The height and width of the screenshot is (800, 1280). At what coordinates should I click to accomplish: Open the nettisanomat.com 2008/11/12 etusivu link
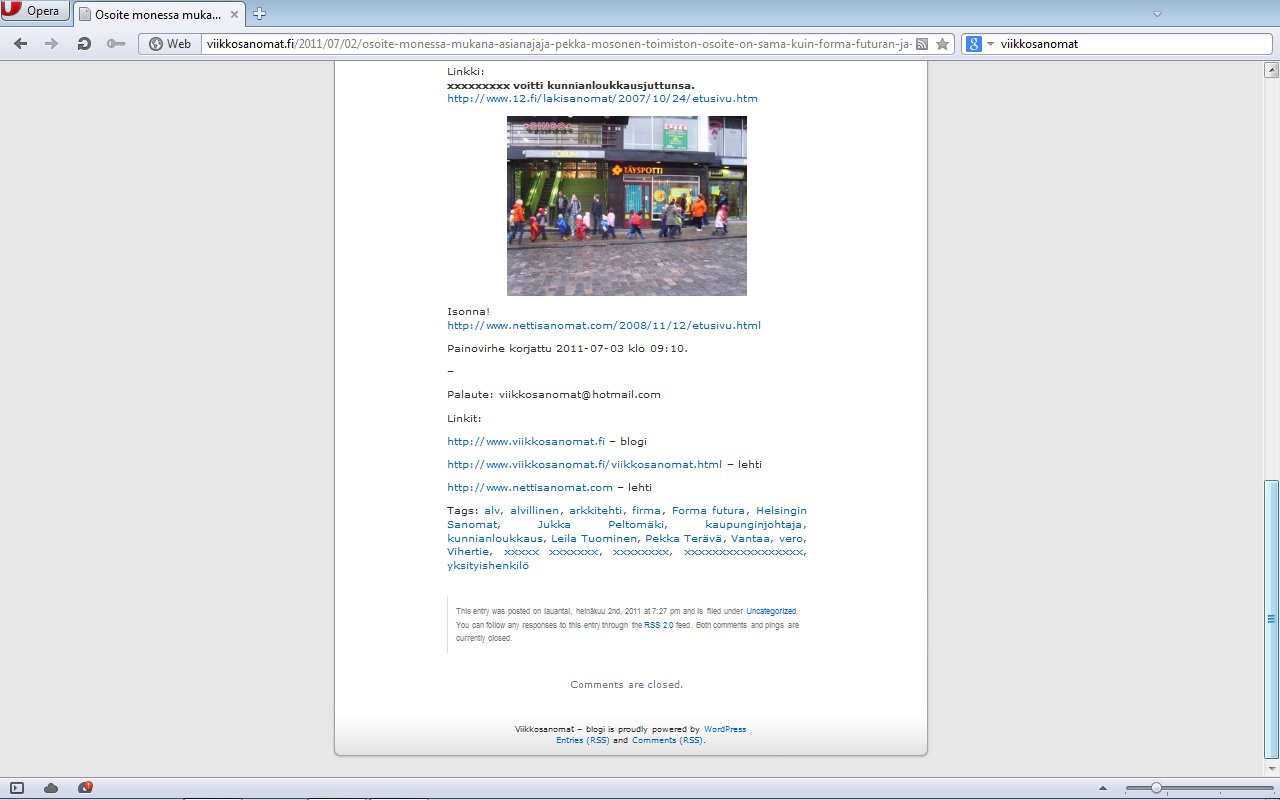pyautogui.click(x=603, y=325)
